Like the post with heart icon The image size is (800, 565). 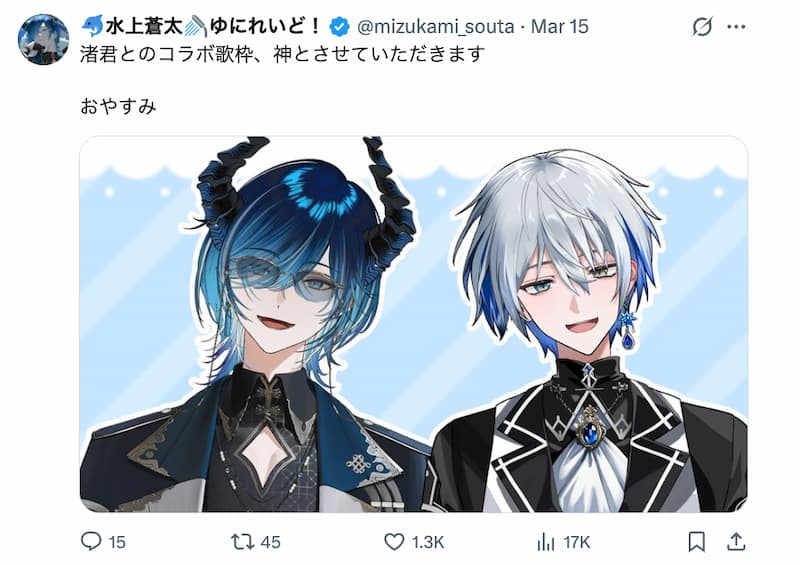(x=394, y=542)
